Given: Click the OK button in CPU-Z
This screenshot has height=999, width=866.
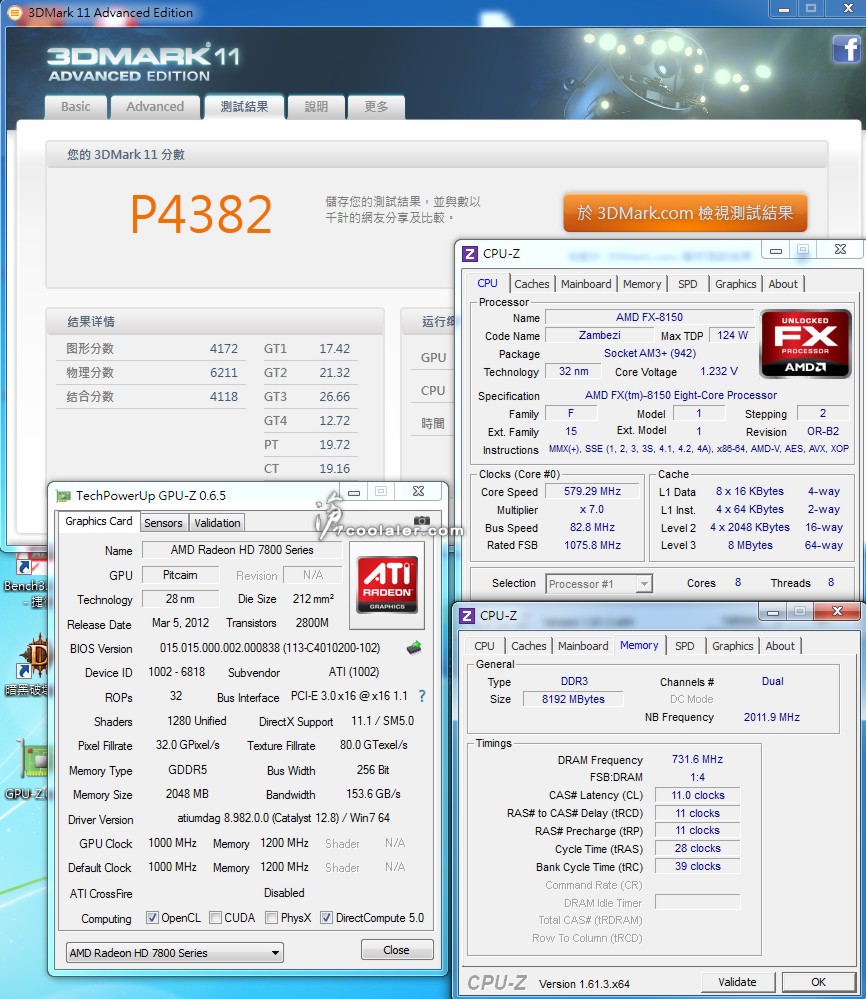Looking at the screenshot, I should [818, 982].
